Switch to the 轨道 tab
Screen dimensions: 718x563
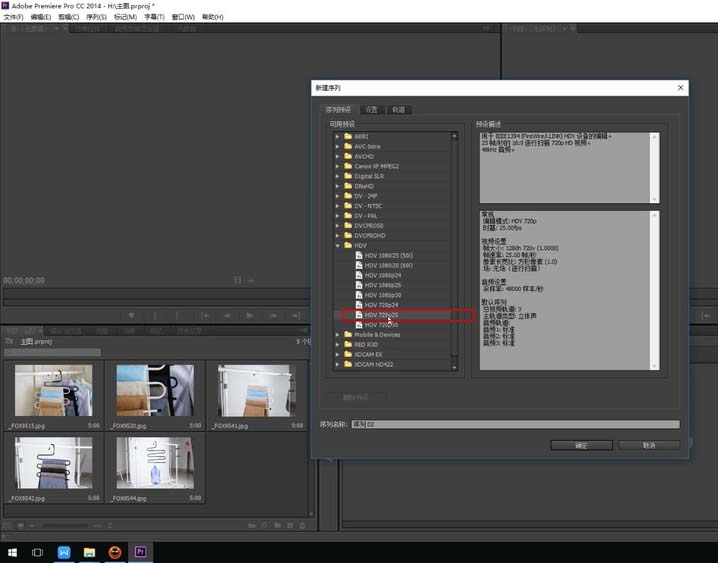(x=397, y=109)
